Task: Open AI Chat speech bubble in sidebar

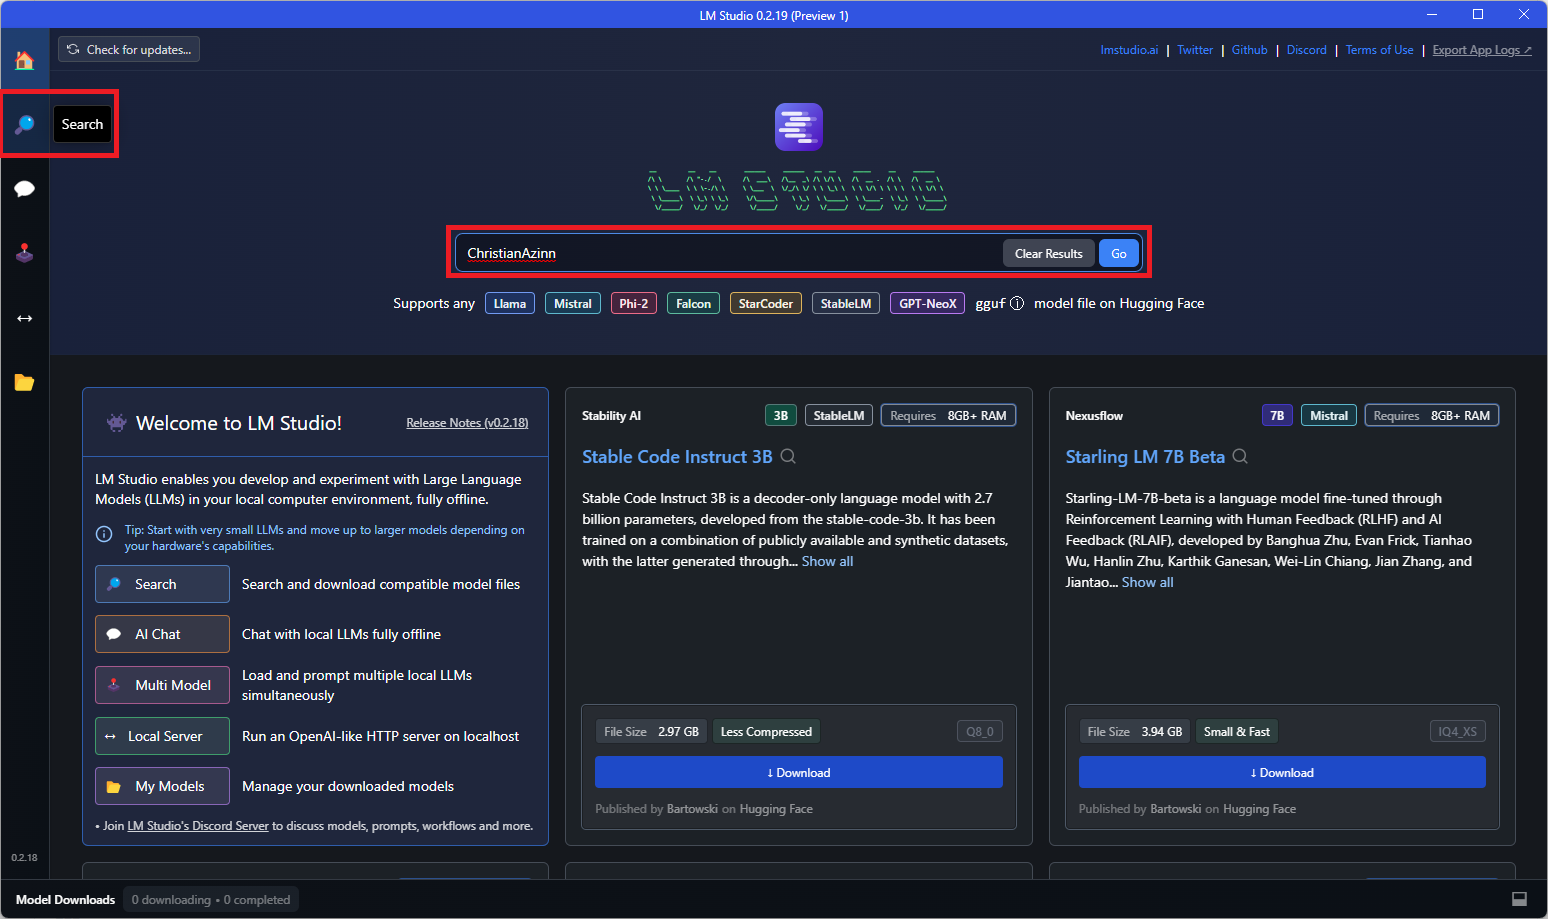Action: [x=25, y=189]
